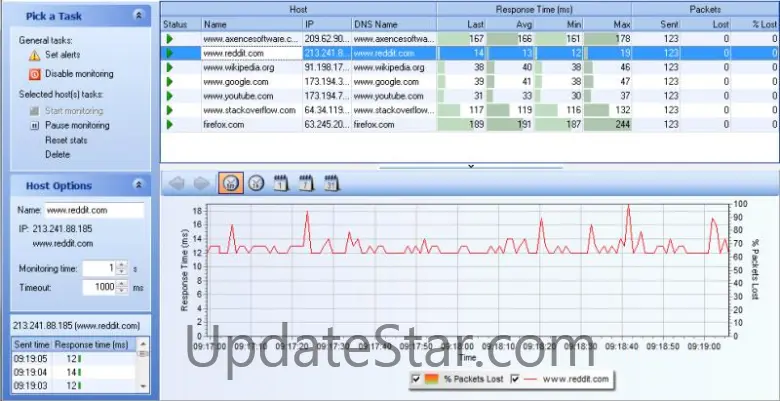Click status arrow for www.axencesoftware row
Viewport: 780px width, 401px height.
(x=170, y=38)
